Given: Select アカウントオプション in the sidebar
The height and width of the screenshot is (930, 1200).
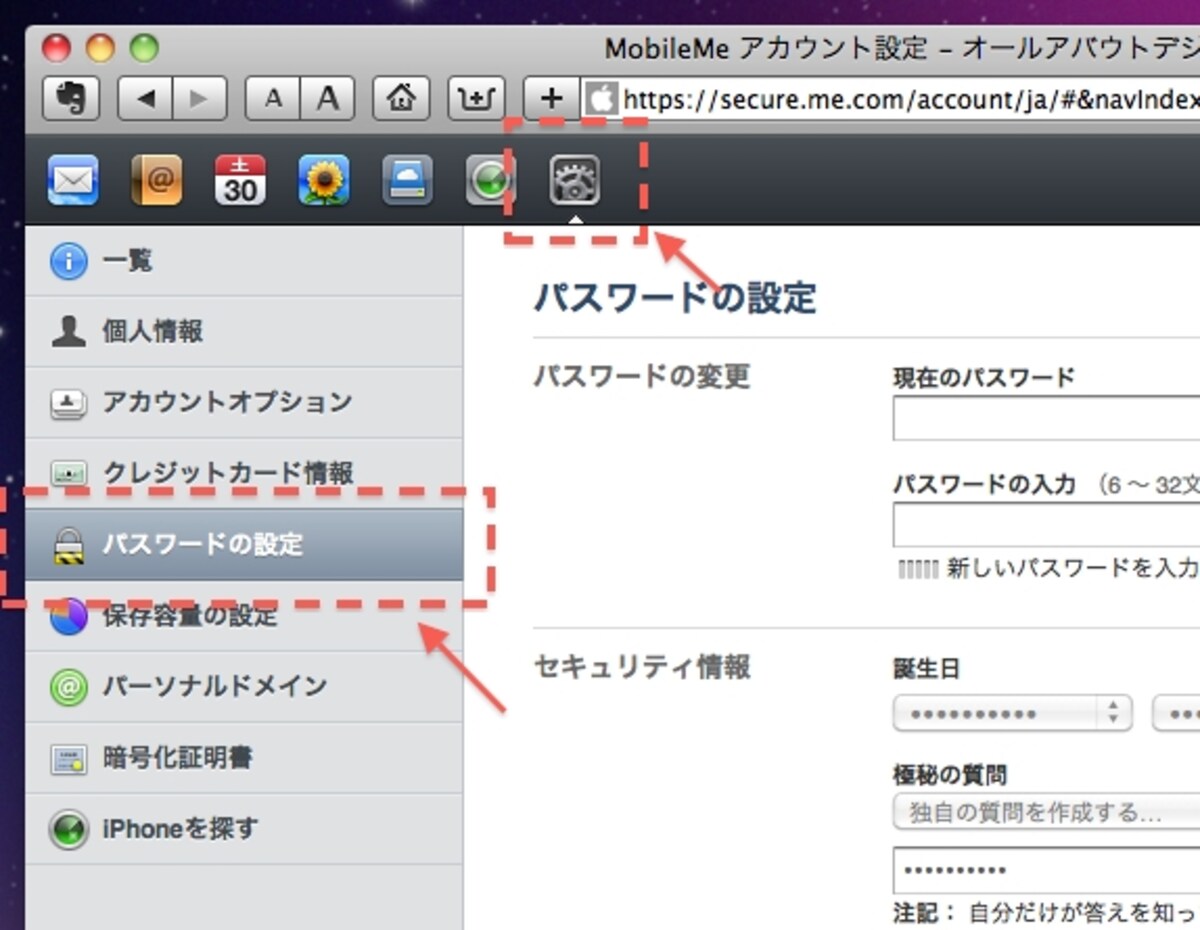Looking at the screenshot, I should tap(244, 402).
